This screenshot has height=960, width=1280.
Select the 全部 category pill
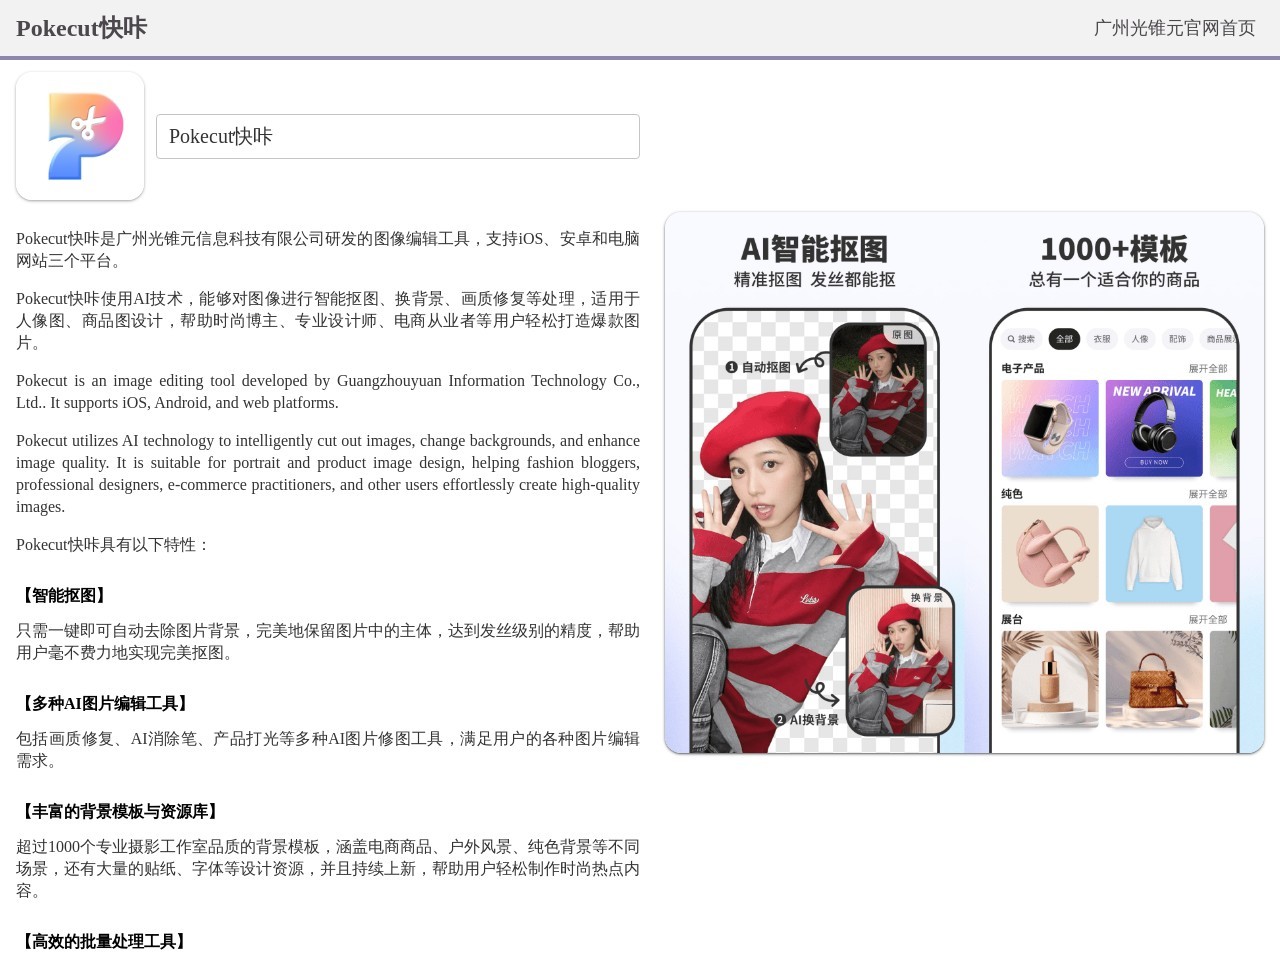(x=1064, y=339)
